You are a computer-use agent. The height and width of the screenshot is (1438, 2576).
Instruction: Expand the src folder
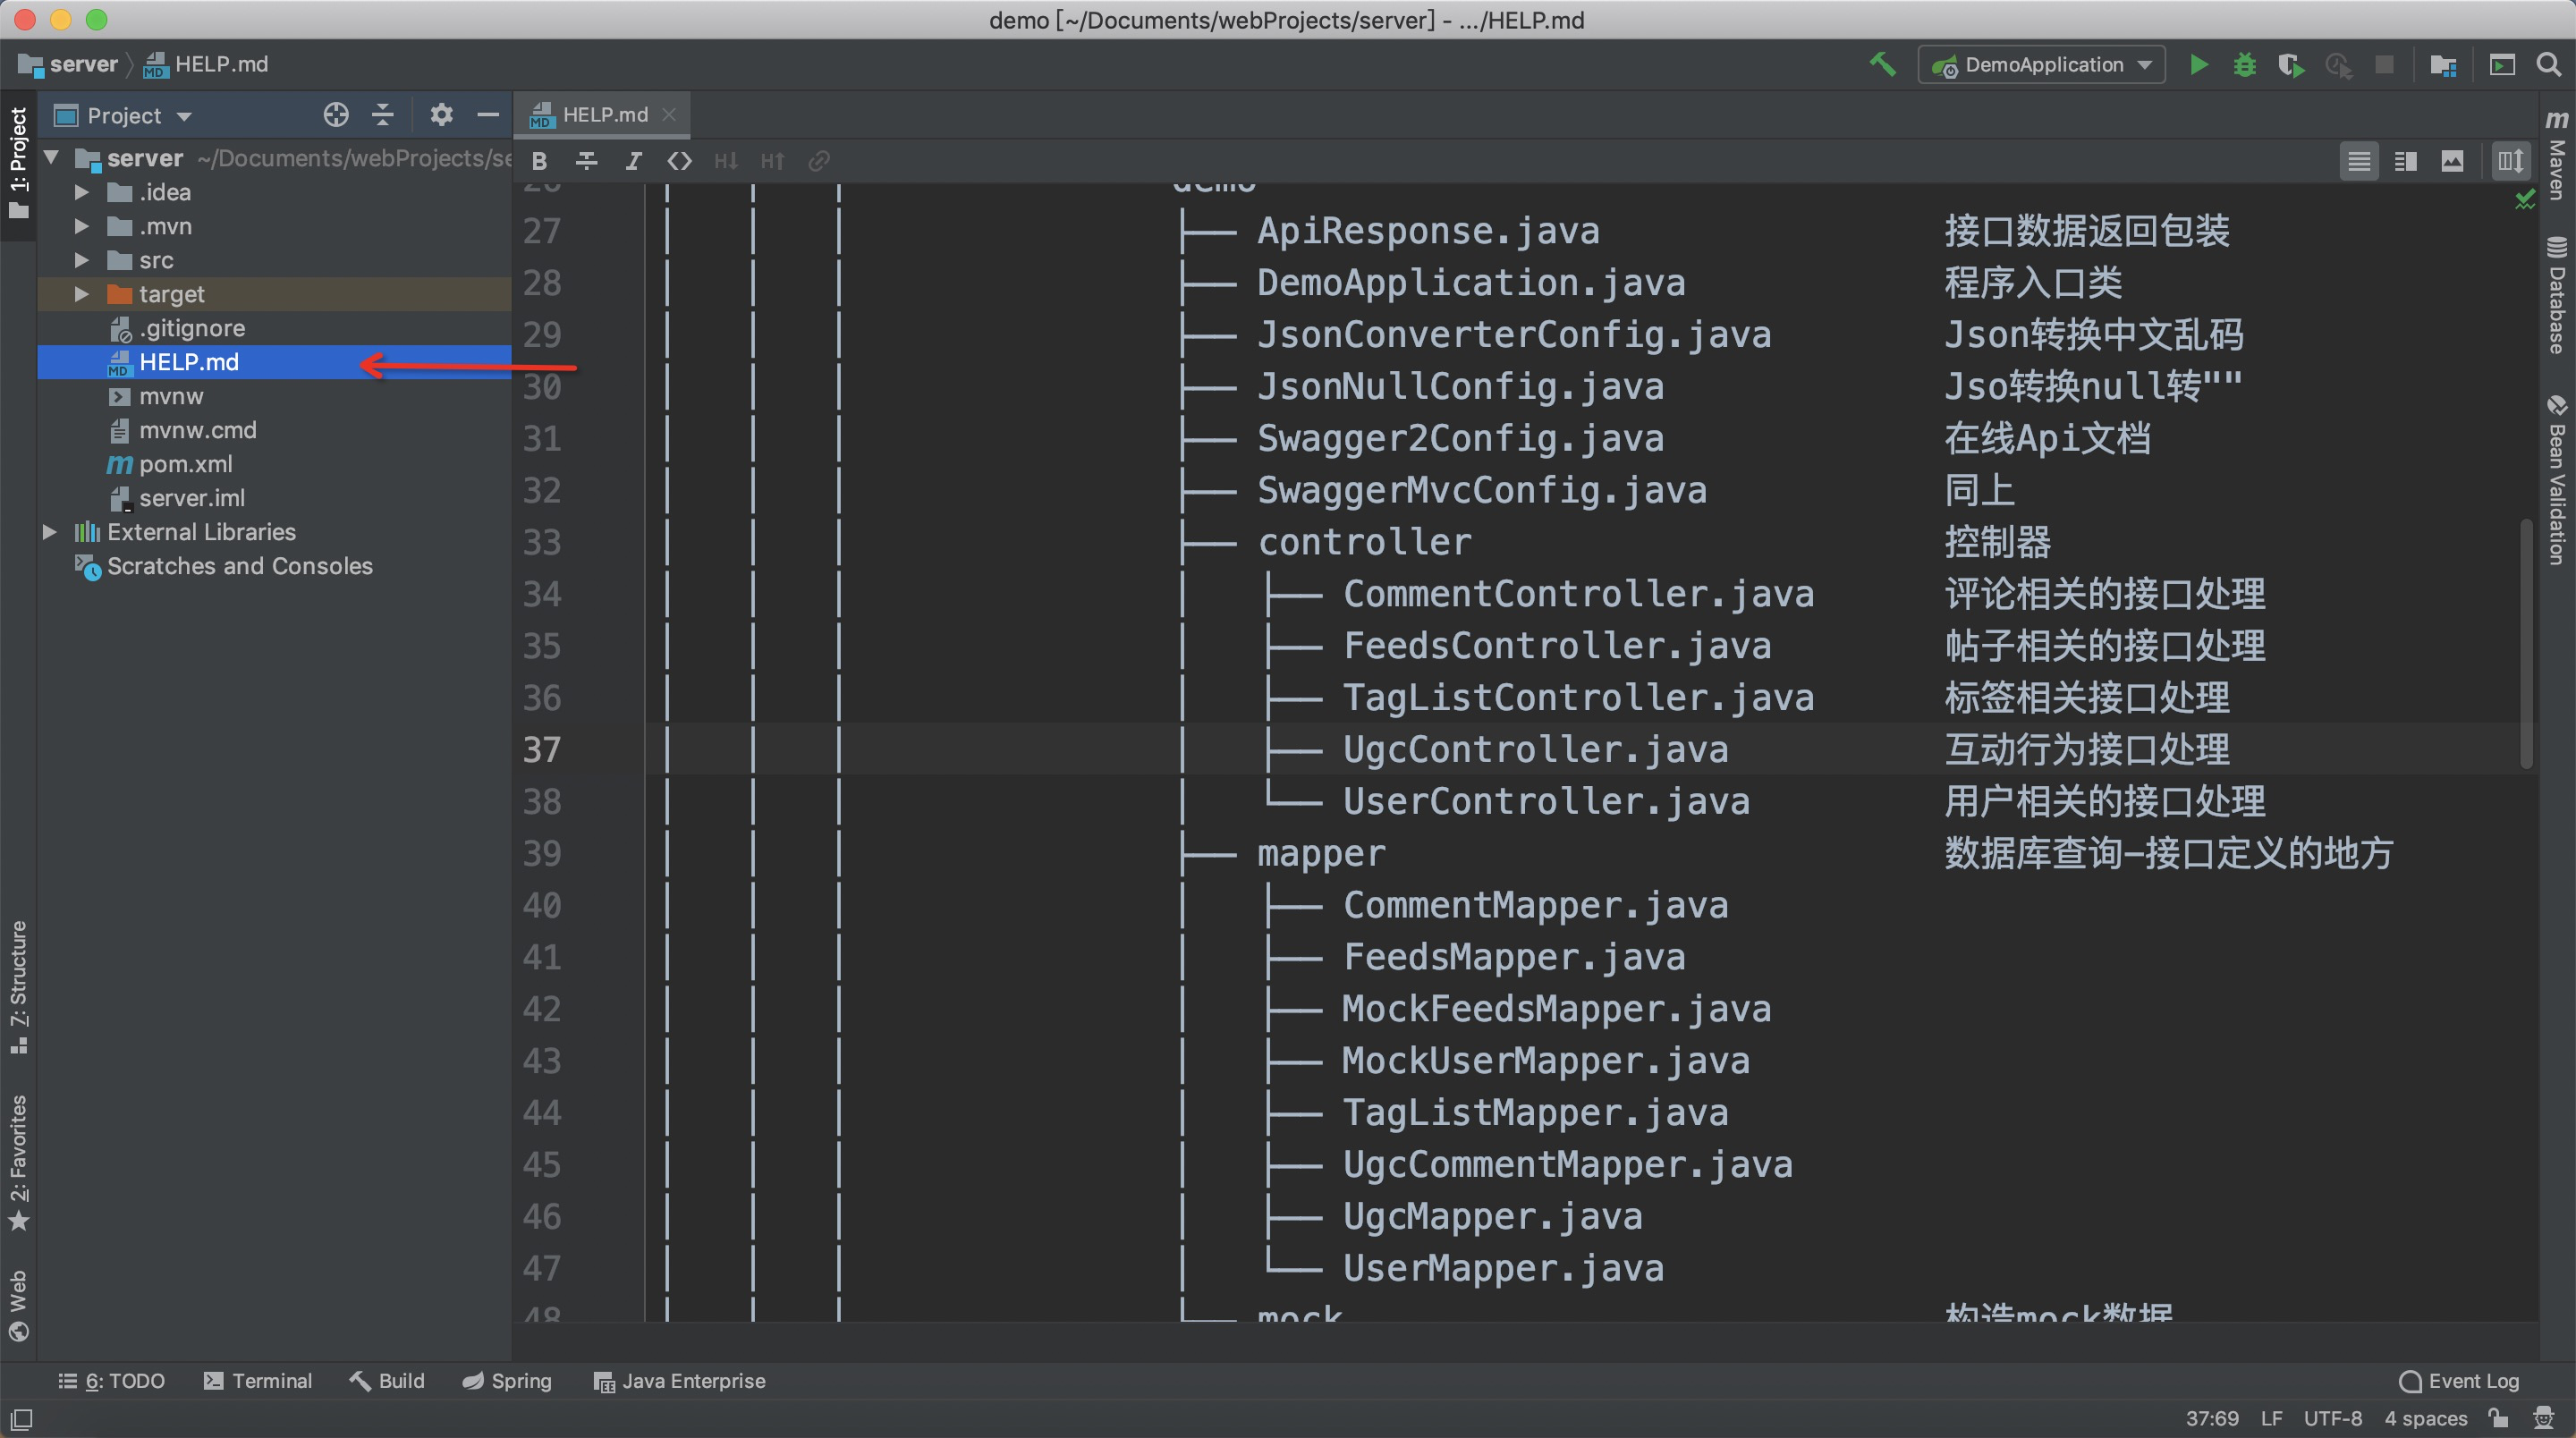[83, 260]
